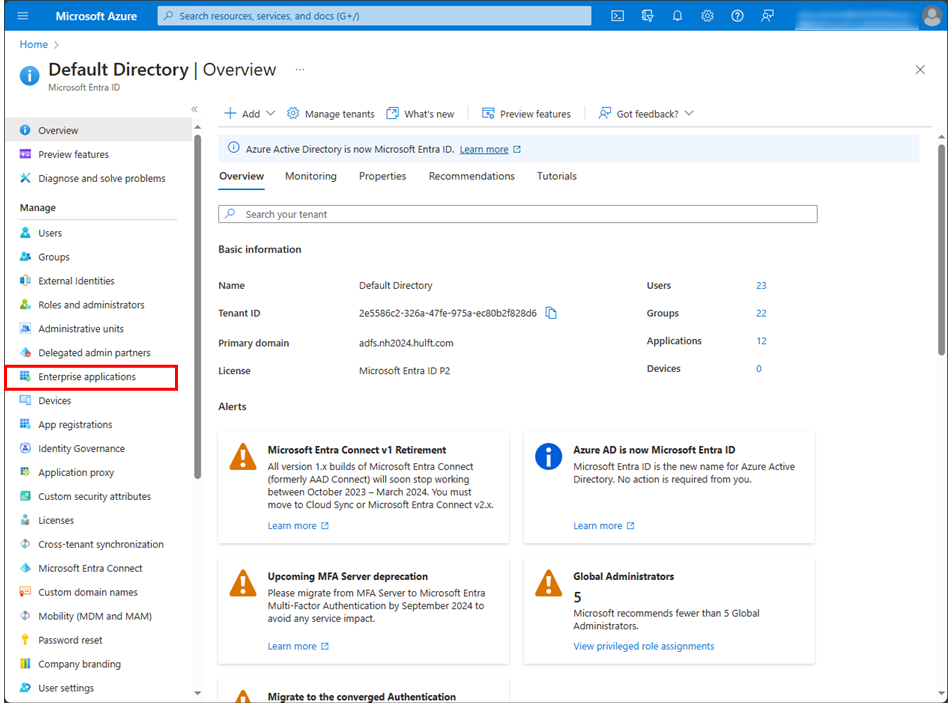Expand the Add dropdown
The width and height of the screenshot is (952, 703).
(x=250, y=114)
